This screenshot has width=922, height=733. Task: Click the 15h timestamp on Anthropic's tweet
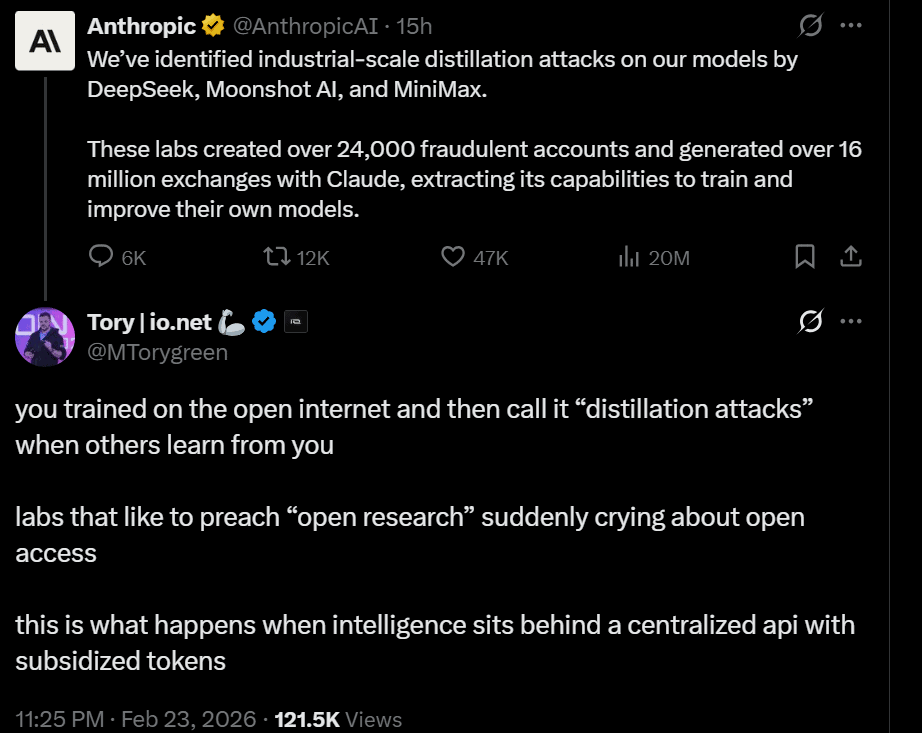(x=415, y=25)
